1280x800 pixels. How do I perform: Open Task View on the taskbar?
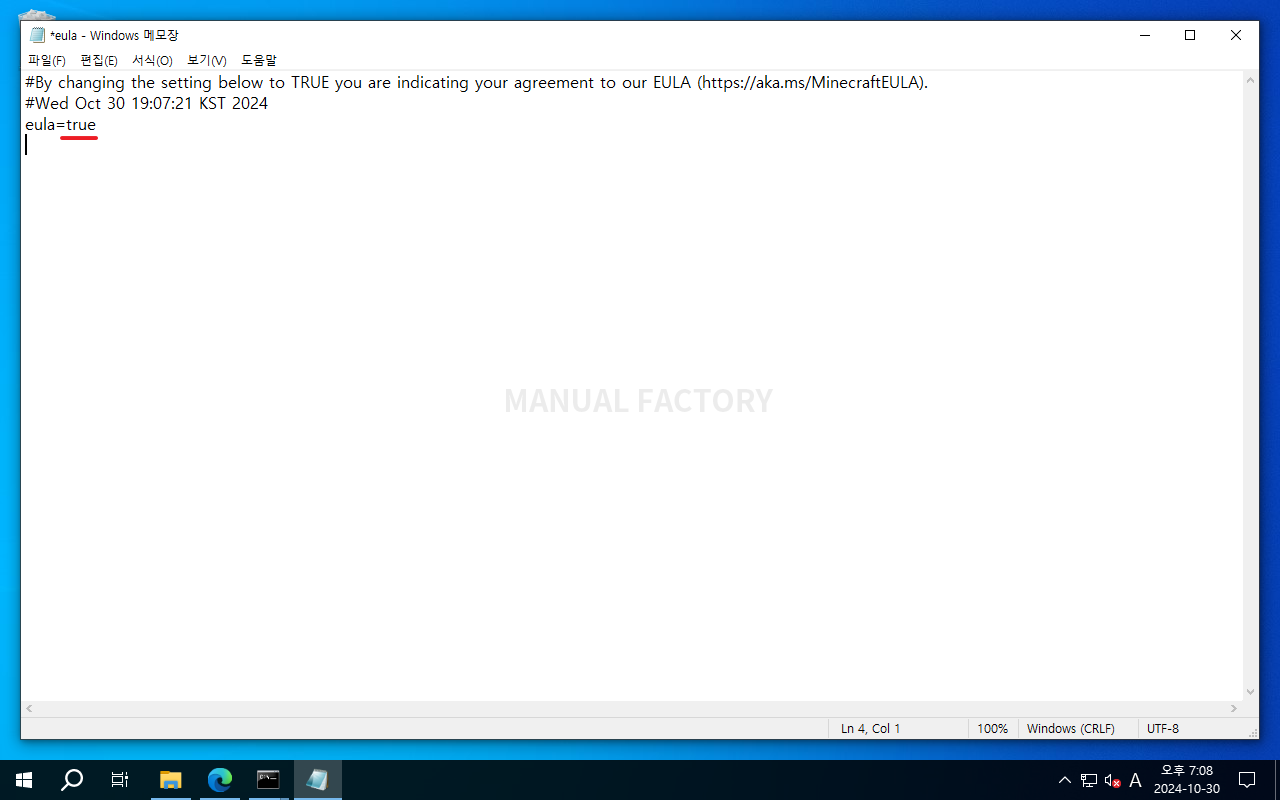[120, 780]
